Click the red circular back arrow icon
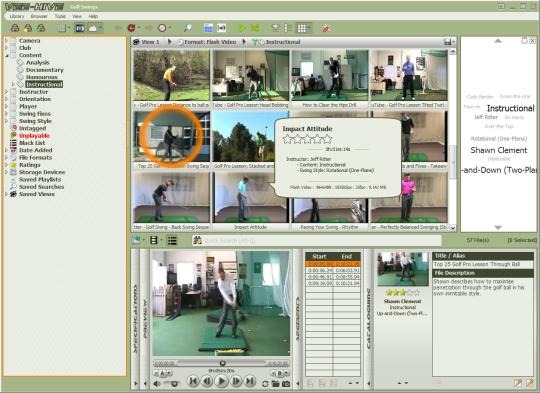This screenshot has height=393, width=540. (x=131, y=28)
